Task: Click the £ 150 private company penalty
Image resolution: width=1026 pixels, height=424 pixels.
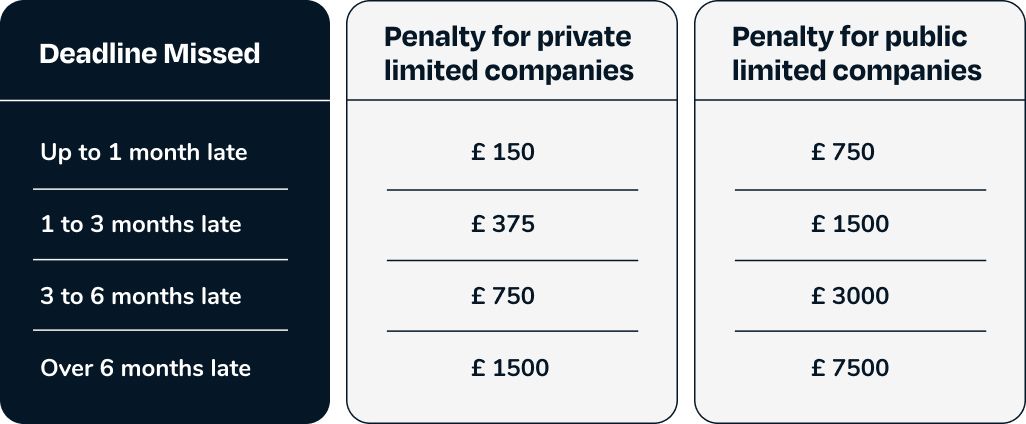Action: 503,153
